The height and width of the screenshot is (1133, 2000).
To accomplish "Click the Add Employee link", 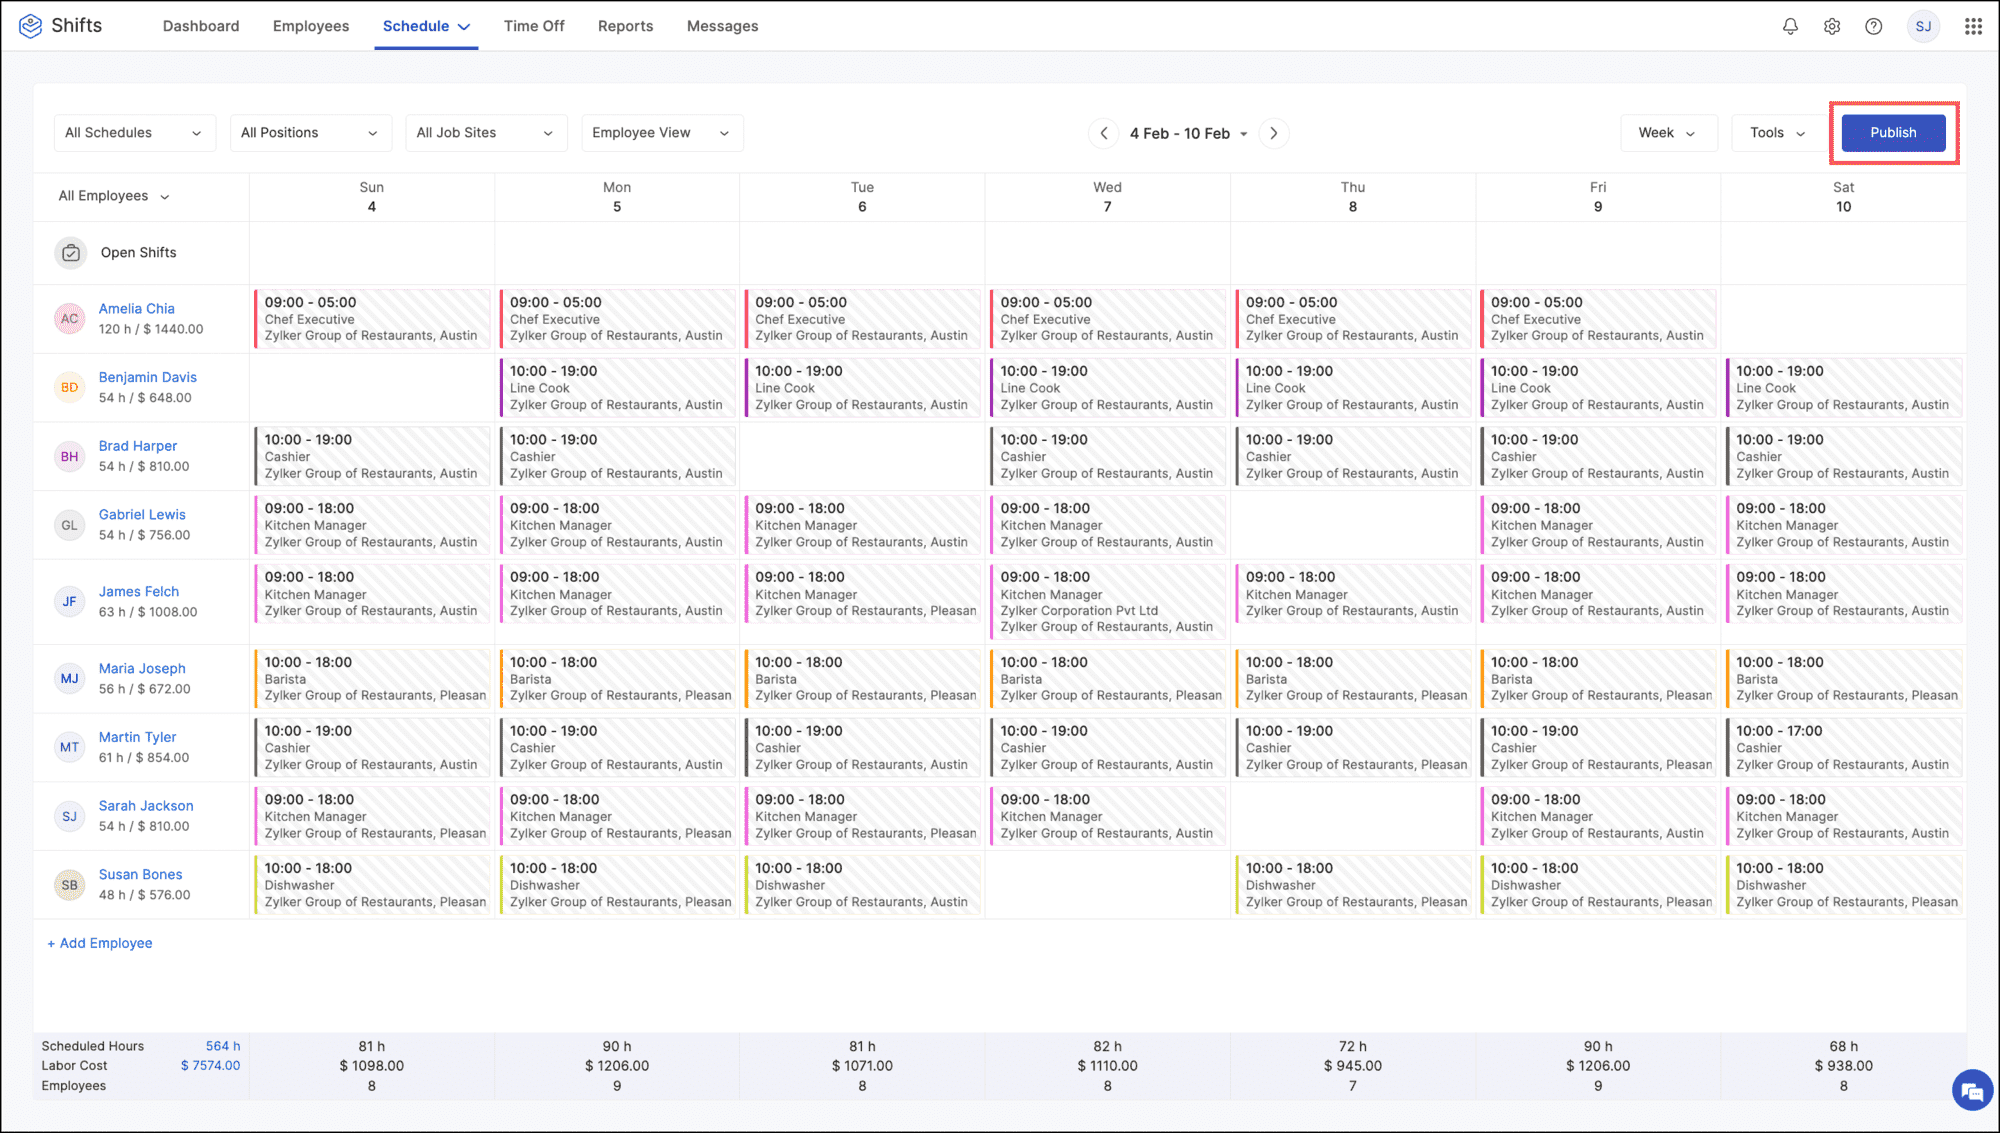I will (100, 943).
